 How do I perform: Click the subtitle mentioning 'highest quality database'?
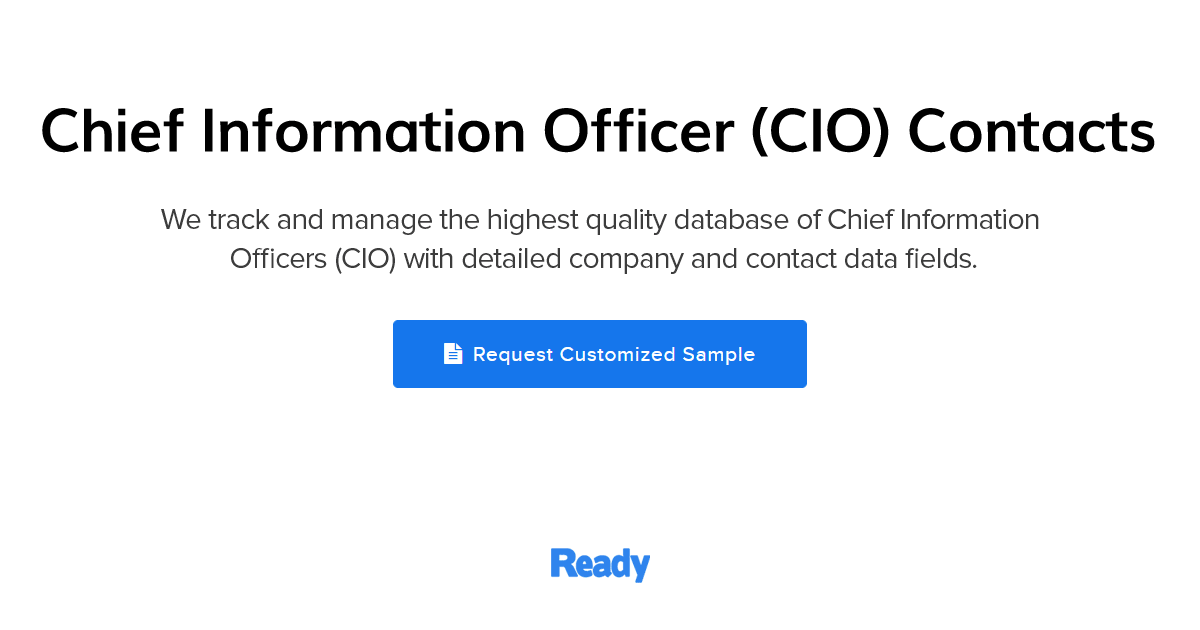(x=600, y=219)
